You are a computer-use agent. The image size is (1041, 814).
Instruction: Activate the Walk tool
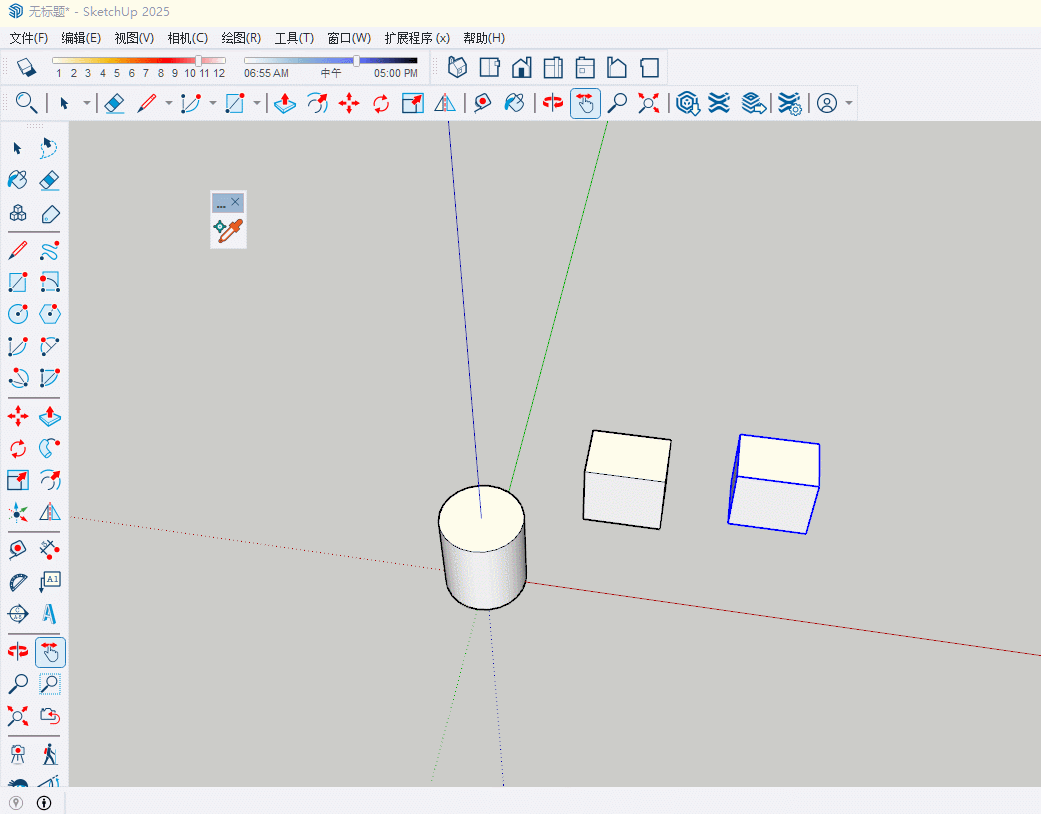coord(49,753)
